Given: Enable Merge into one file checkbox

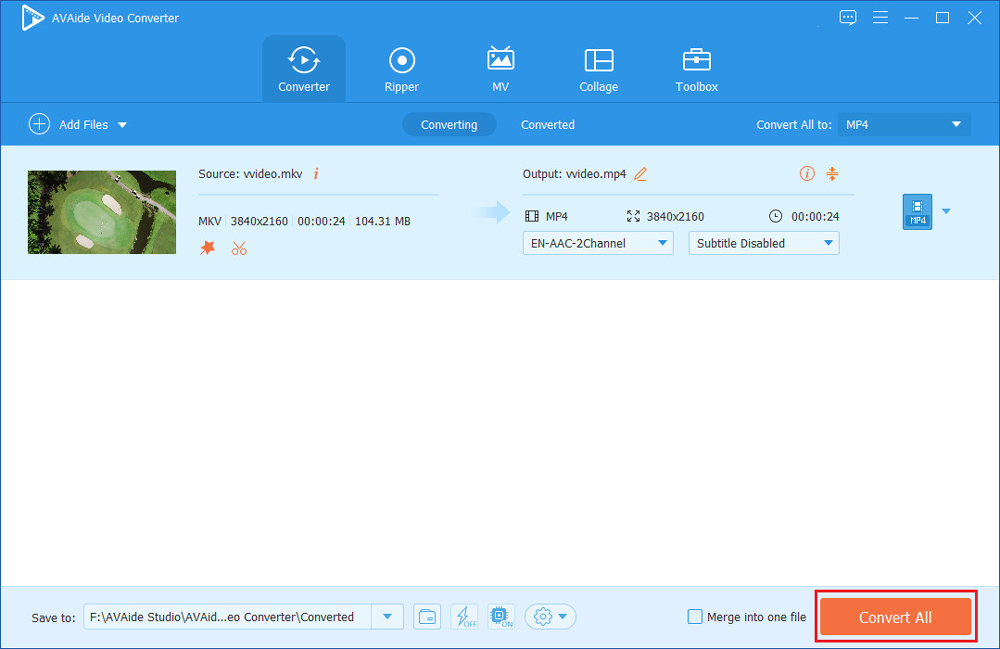Looking at the screenshot, I should pyautogui.click(x=695, y=616).
